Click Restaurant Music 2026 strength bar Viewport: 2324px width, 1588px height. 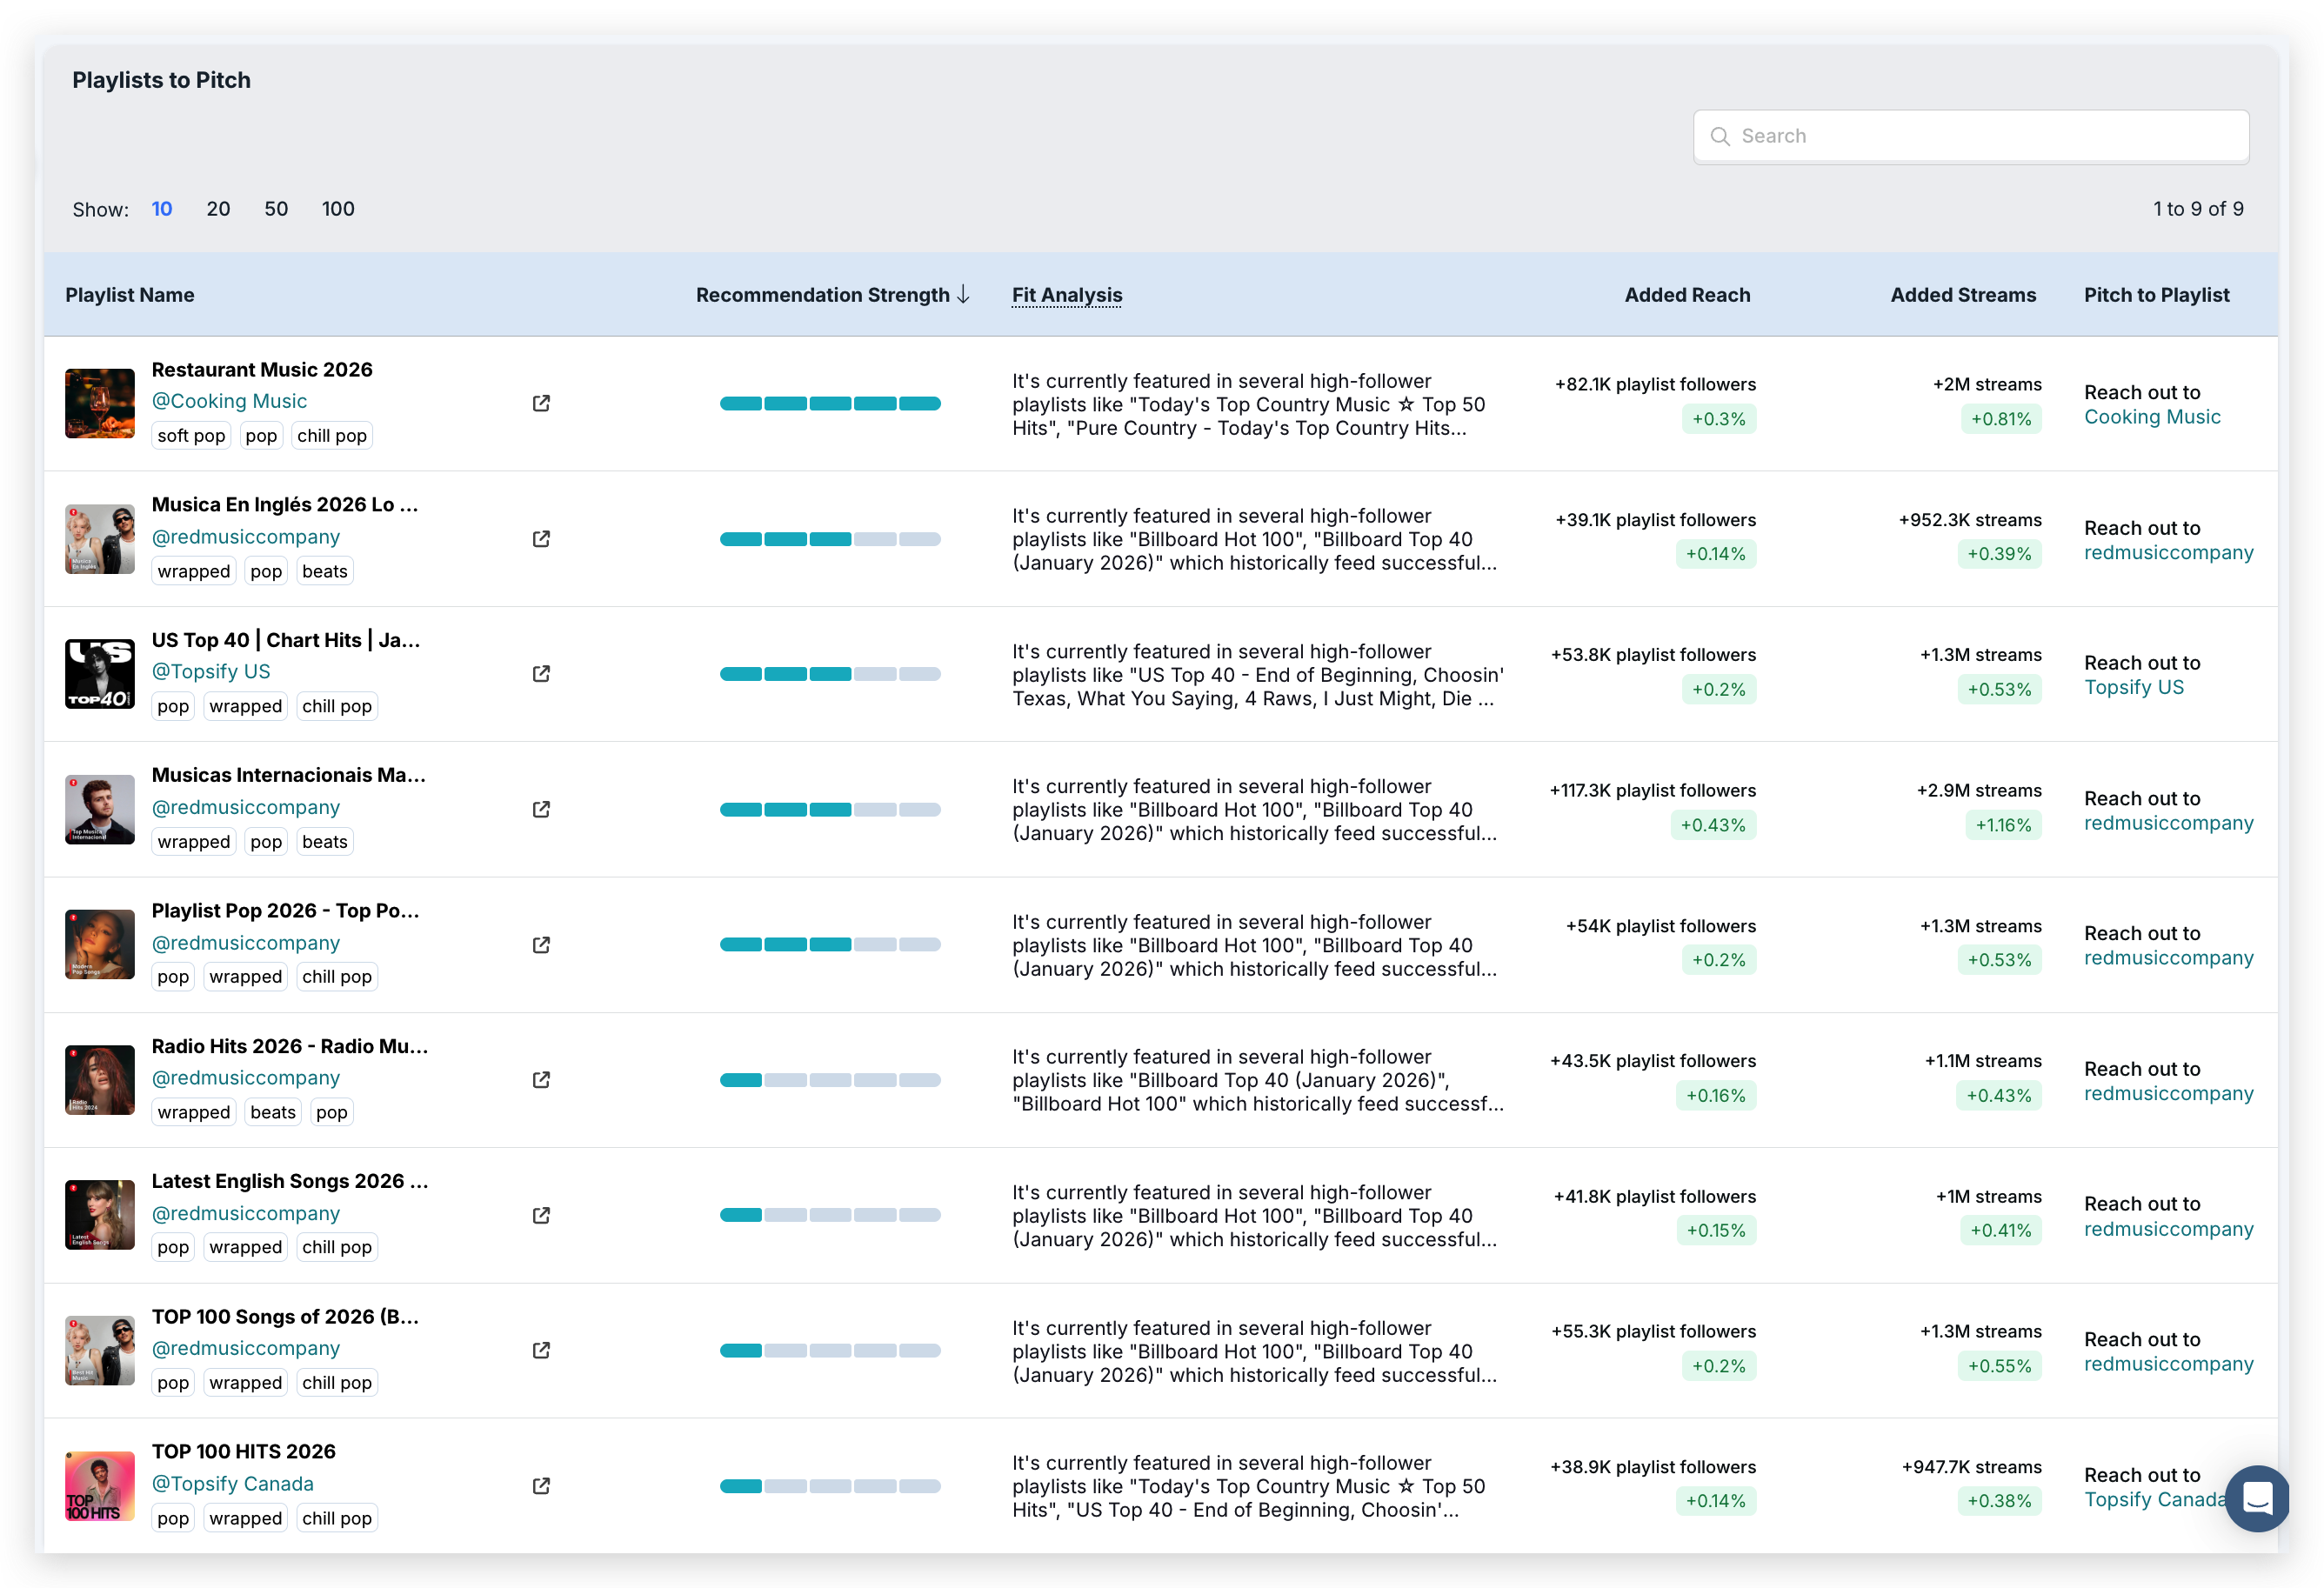coord(830,404)
